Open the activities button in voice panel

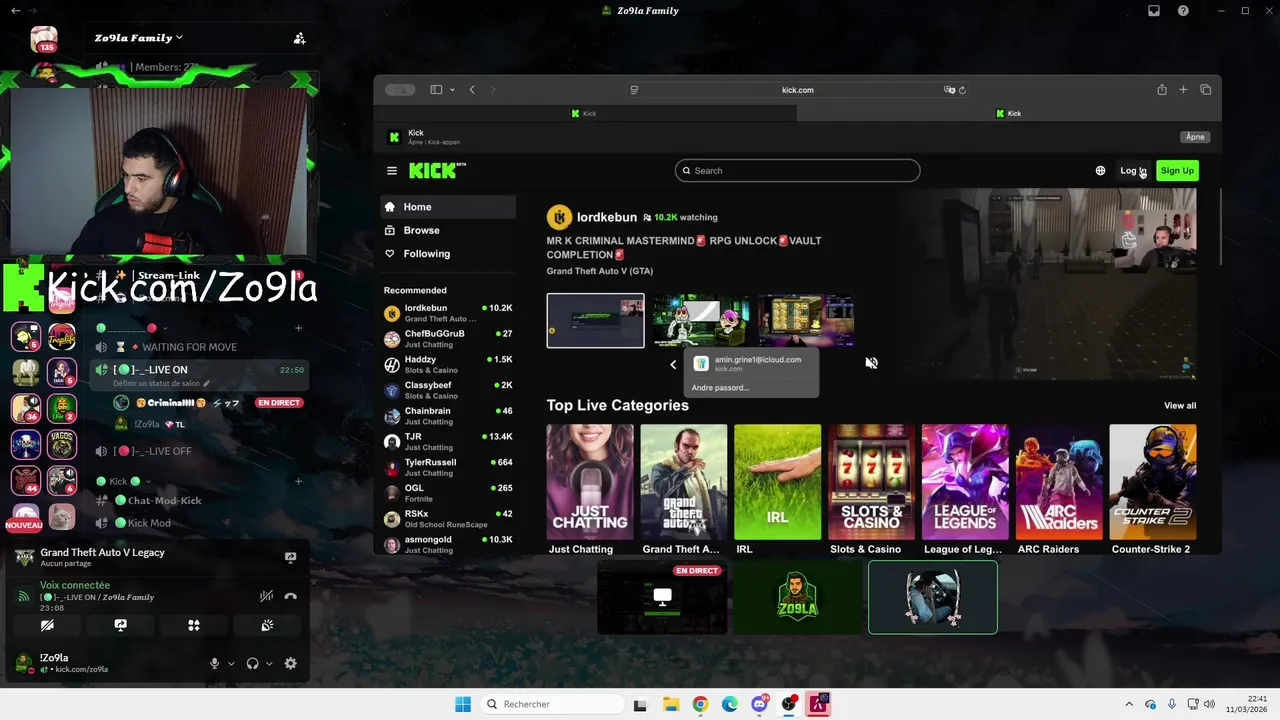[194, 625]
